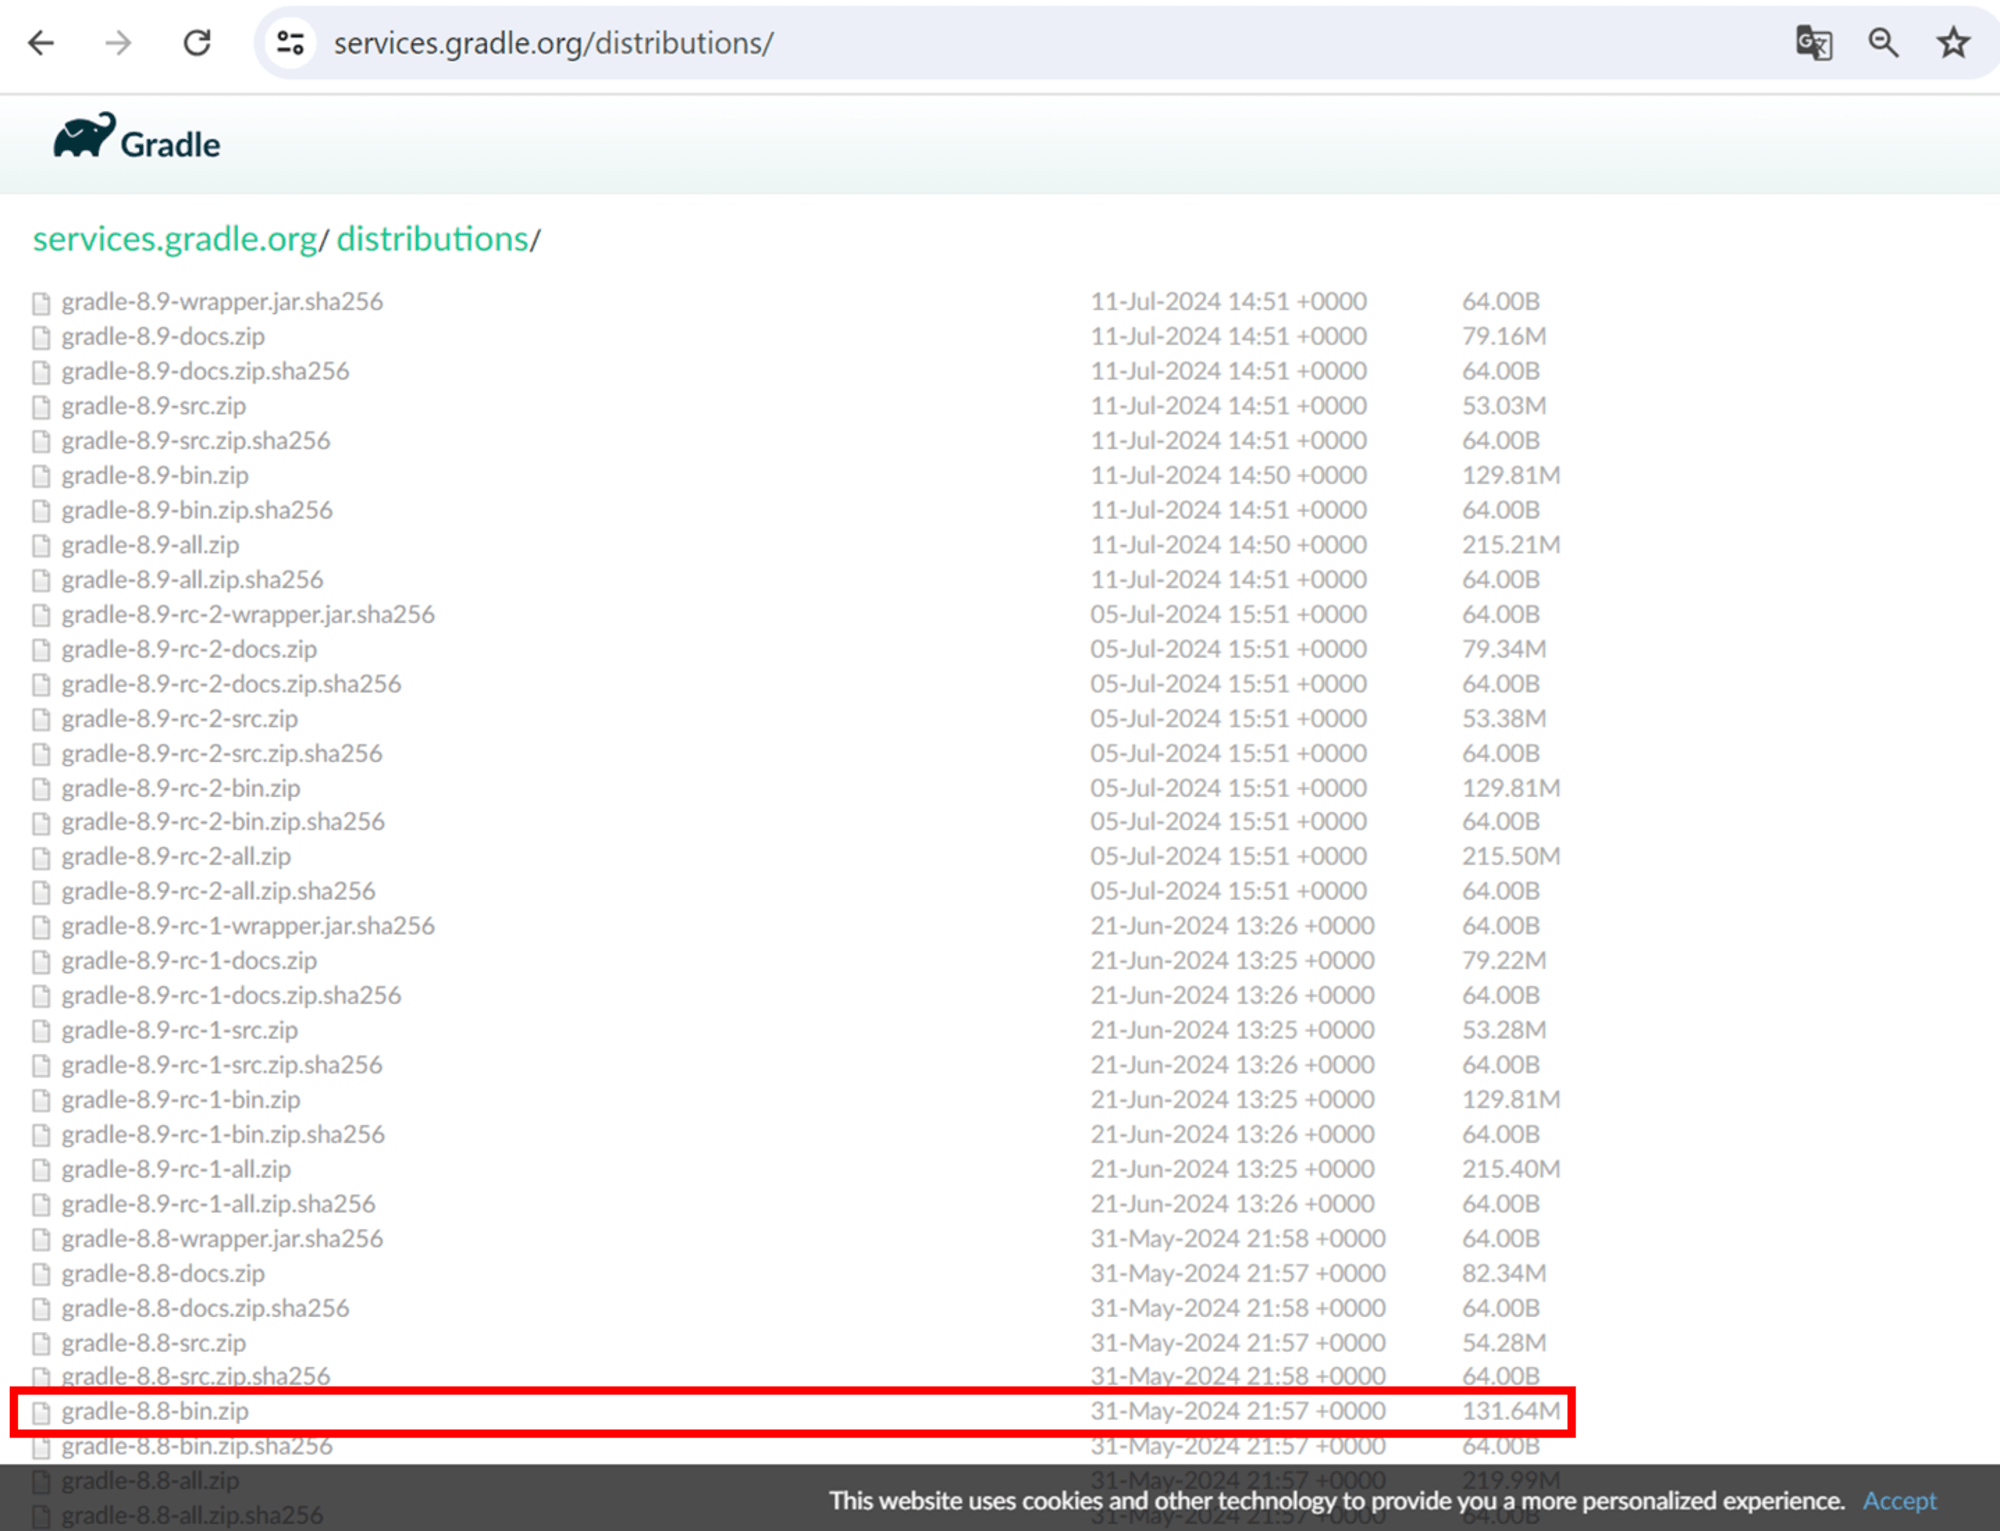Open the distributions breadcrumb link
The height and width of the screenshot is (1531, 2000).
[432, 239]
